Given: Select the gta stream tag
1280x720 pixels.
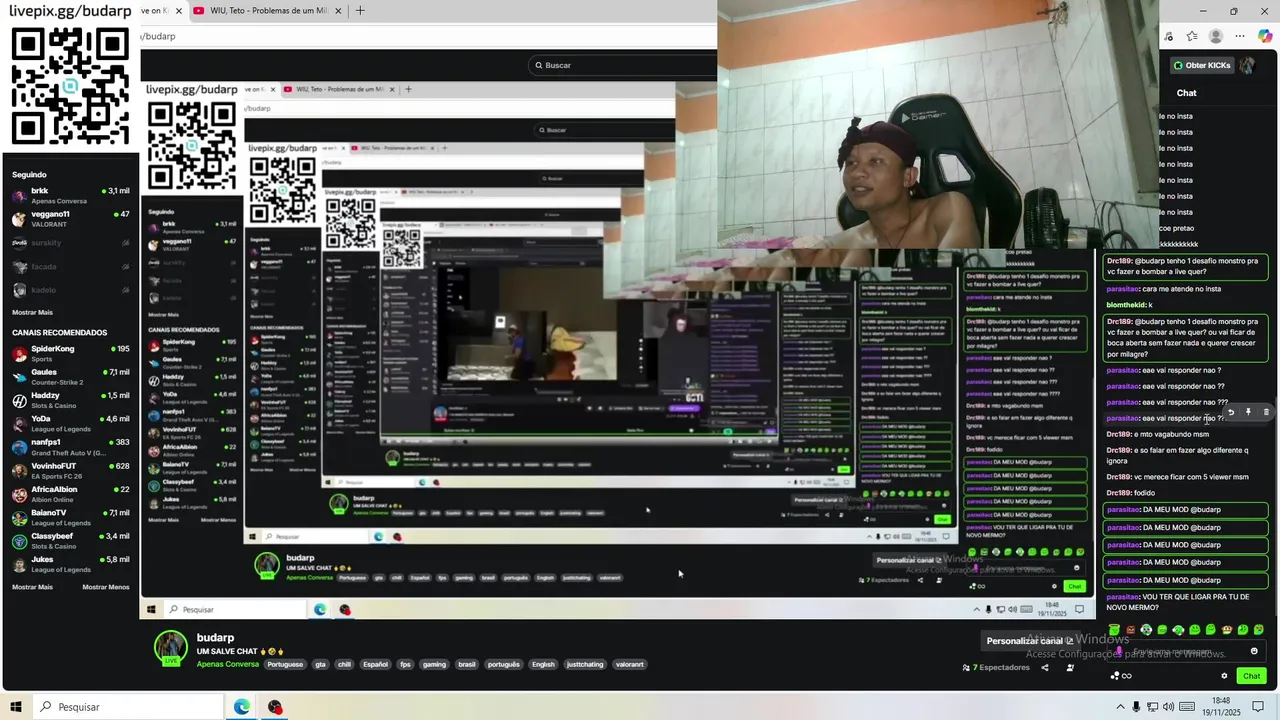Looking at the screenshot, I should (321, 664).
